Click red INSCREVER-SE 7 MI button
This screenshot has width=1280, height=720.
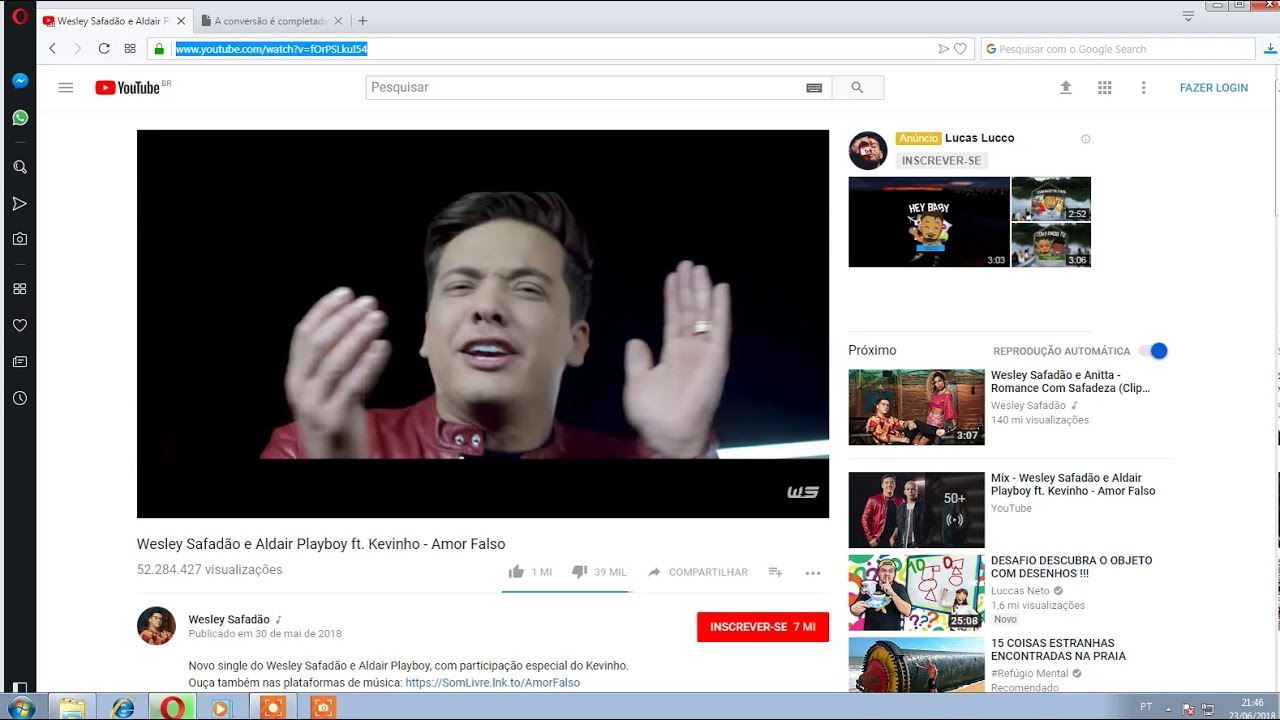pos(763,627)
